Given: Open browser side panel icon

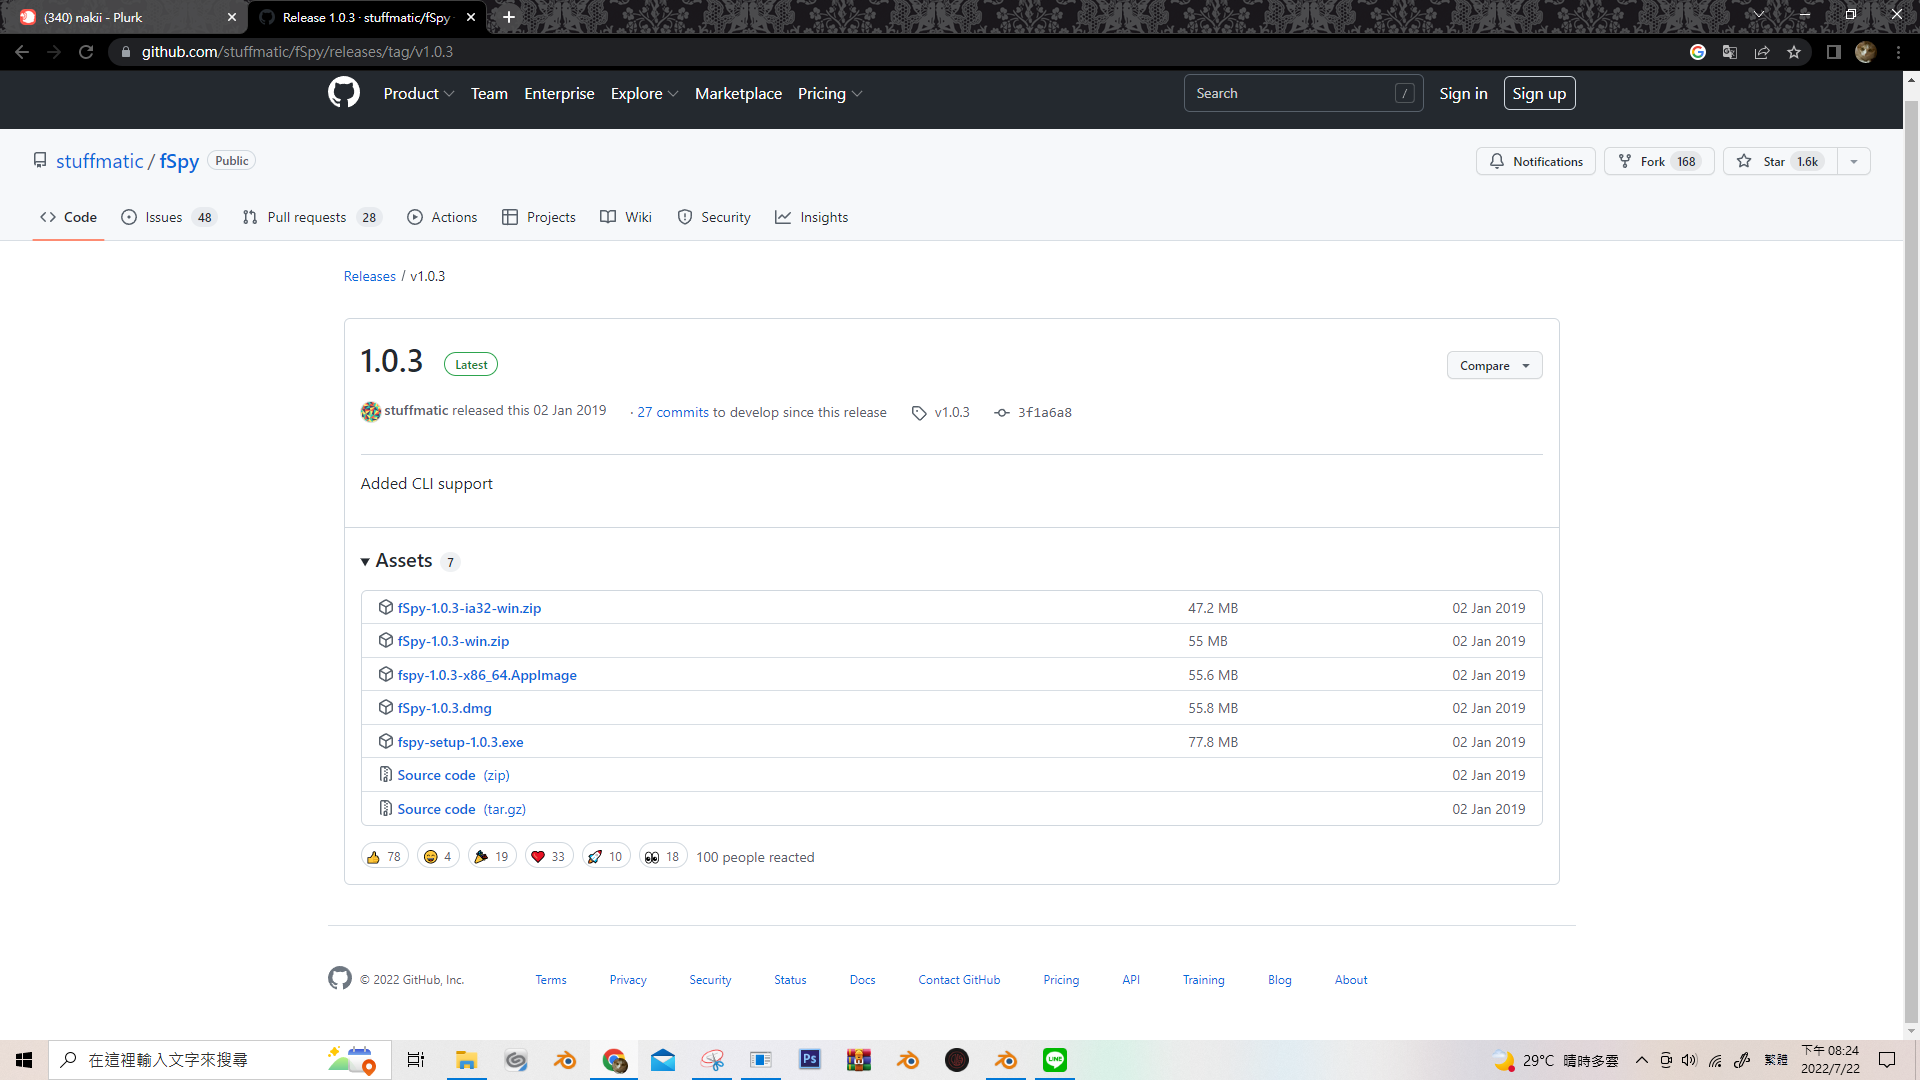Looking at the screenshot, I should click(x=1833, y=52).
